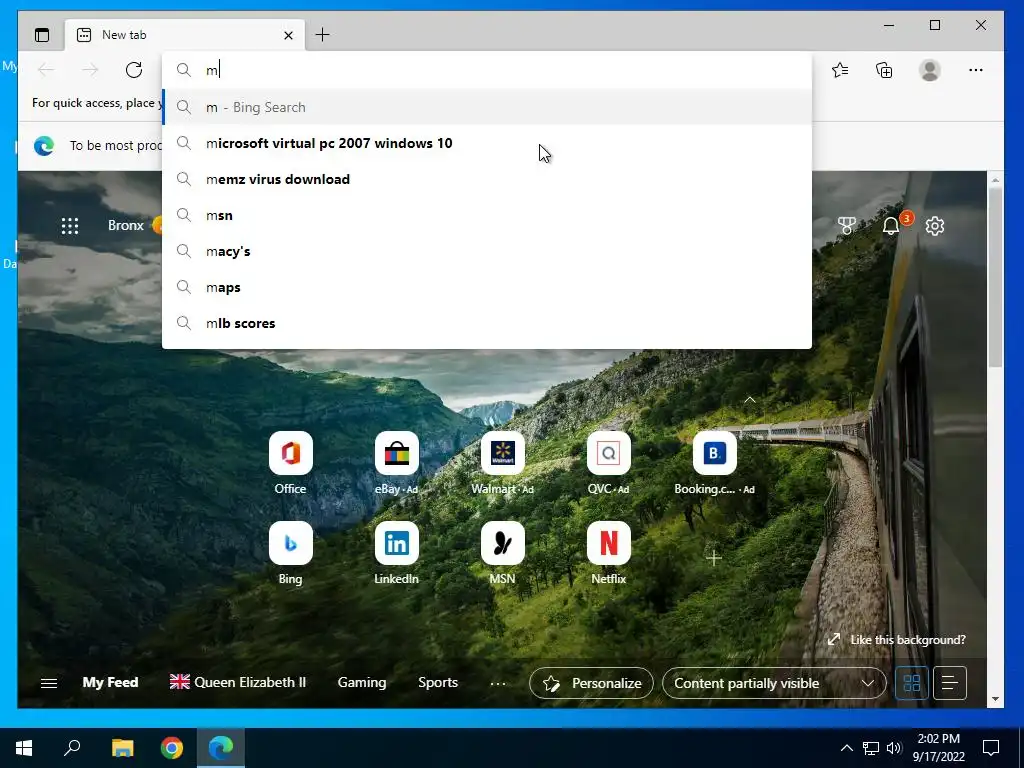This screenshot has height=768, width=1024.
Task: Click the scrollbar down arrow
Action: click(995, 699)
